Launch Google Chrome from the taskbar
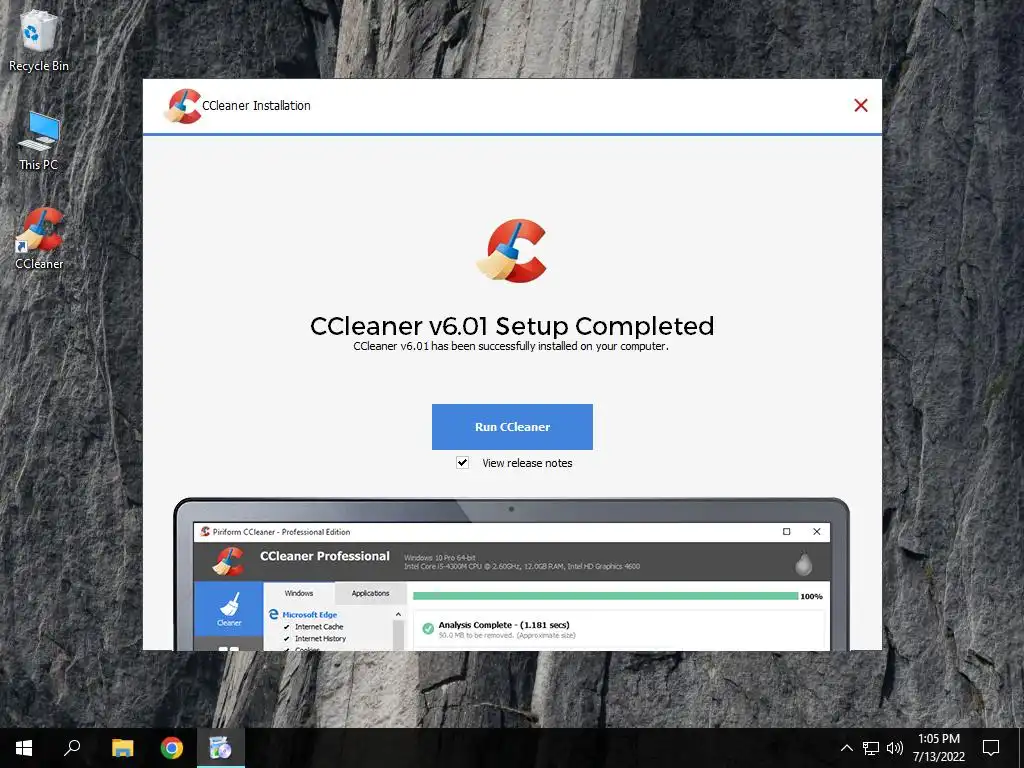The width and height of the screenshot is (1024, 768). point(172,748)
